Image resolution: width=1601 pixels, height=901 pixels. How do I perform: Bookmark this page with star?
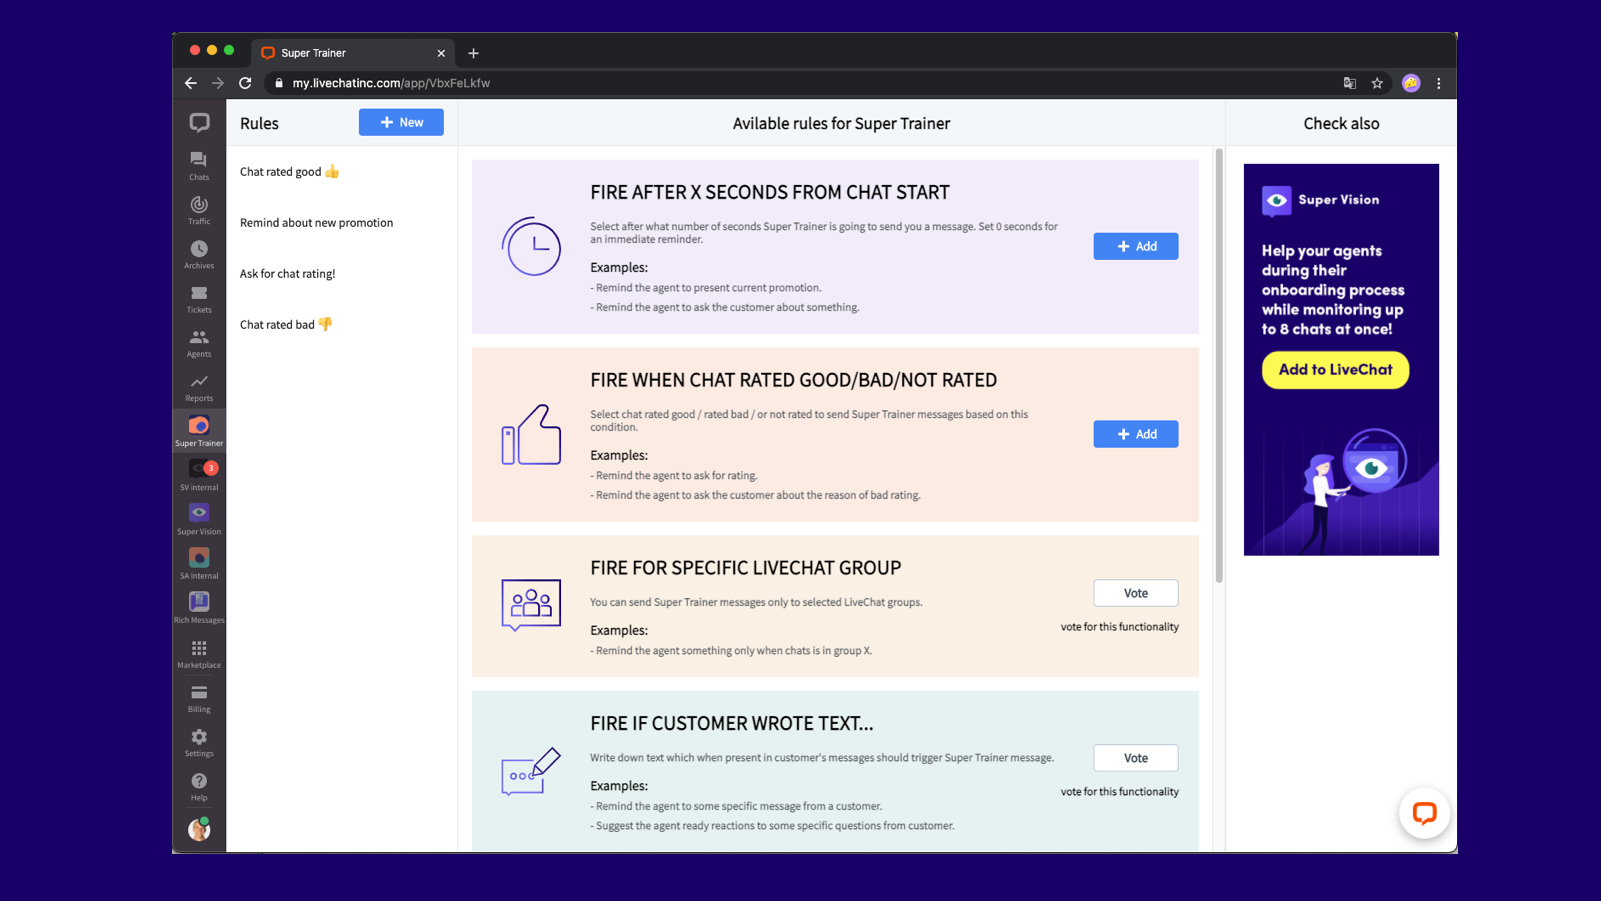pyautogui.click(x=1377, y=83)
